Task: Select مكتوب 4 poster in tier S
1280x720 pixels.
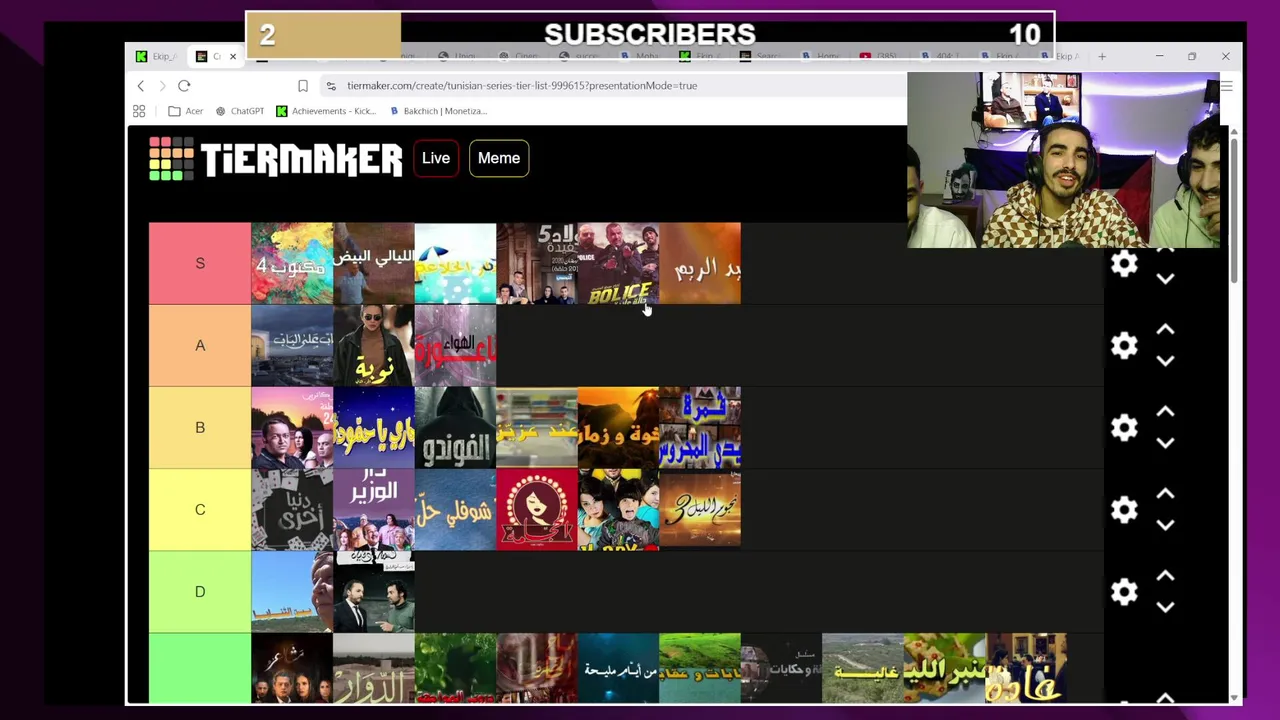Action: pyautogui.click(x=292, y=264)
